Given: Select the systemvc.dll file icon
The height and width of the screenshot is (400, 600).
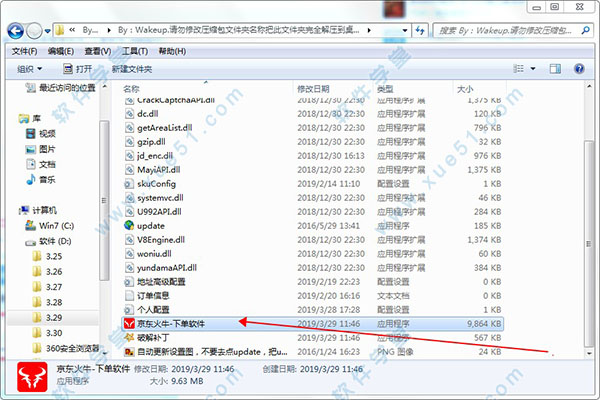Looking at the screenshot, I should (129, 198).
